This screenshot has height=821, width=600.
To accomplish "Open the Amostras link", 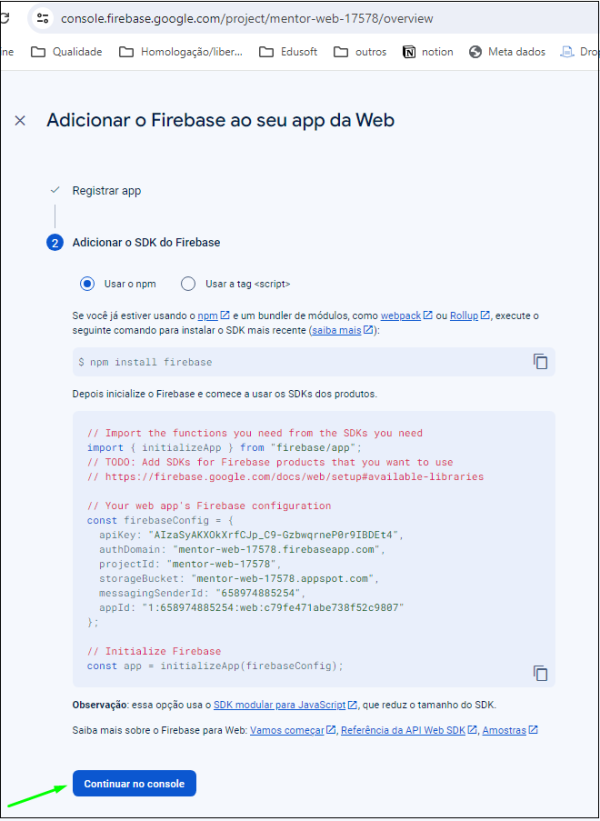I will pos(510,730).
